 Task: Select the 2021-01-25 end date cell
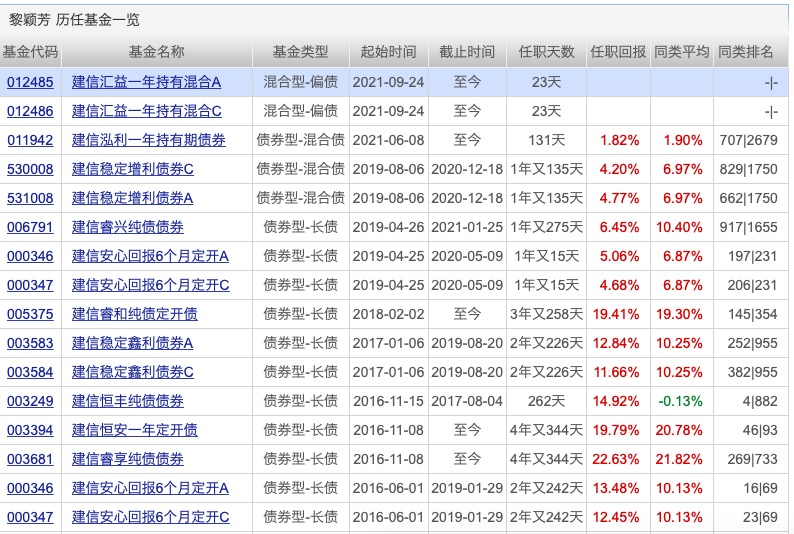pyautogui.click(x=467, y=227)
